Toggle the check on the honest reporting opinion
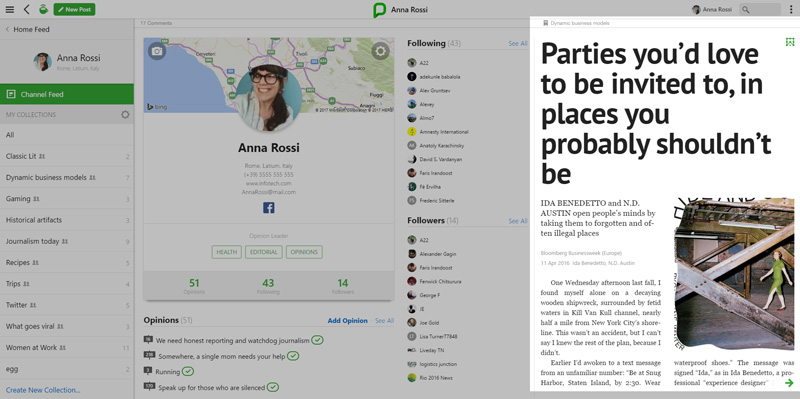 pos(317,340)
